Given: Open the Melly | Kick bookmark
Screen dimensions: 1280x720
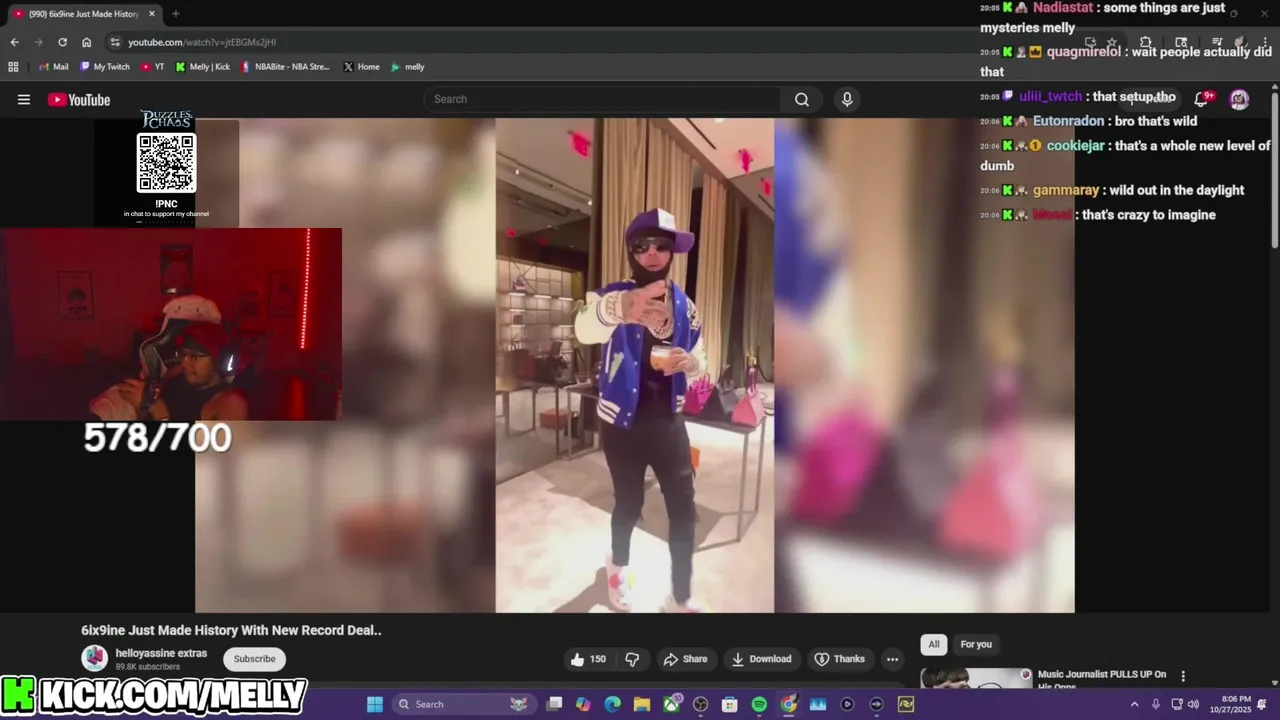Looking at the screenshot, I should pos(203,67).
